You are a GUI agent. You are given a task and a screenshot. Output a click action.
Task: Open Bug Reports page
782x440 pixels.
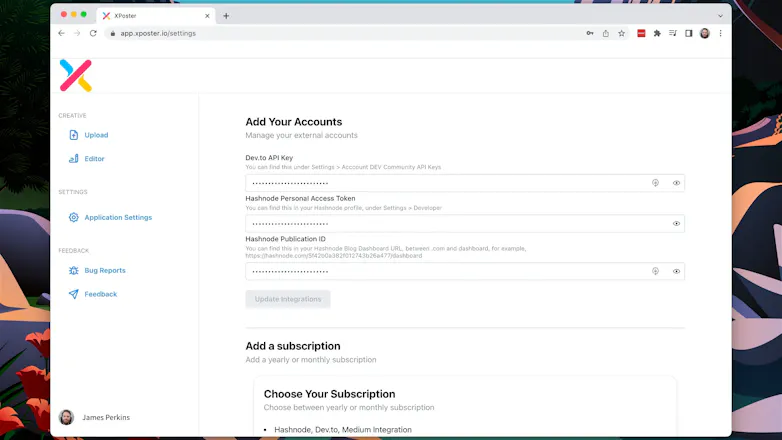tap(105, 270)
